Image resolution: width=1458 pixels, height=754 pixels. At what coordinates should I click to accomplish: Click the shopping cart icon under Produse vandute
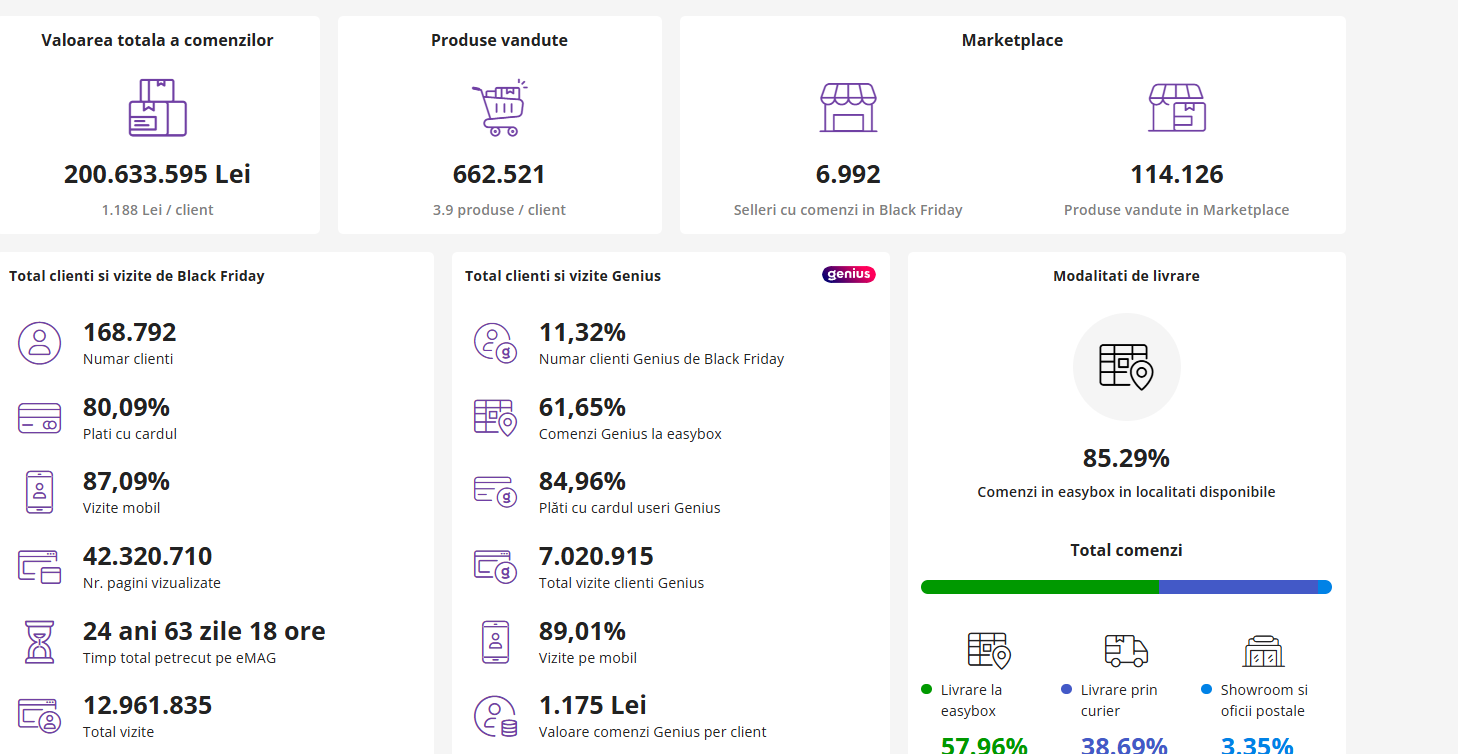pos(499,108)
